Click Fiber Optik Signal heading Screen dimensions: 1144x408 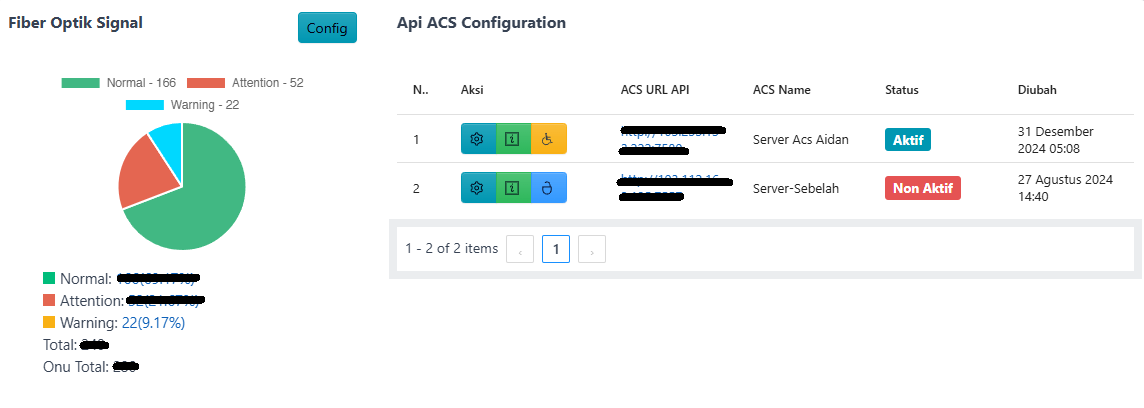coord(75,23)
